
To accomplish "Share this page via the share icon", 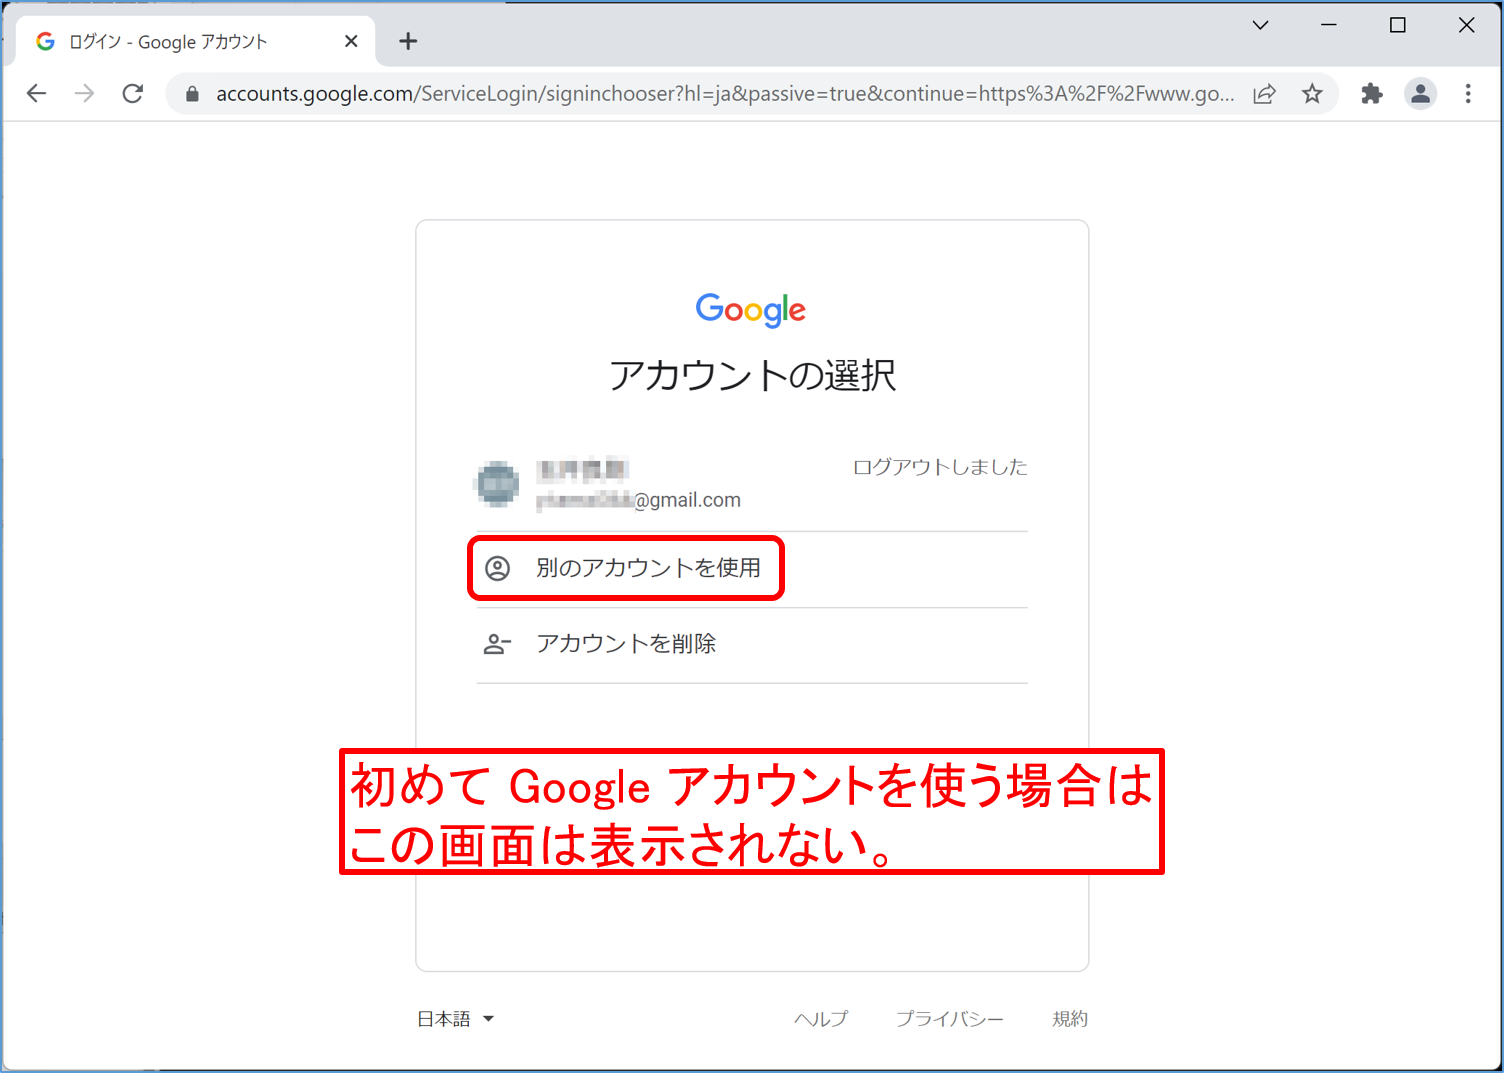I will tap(1265, 94).
